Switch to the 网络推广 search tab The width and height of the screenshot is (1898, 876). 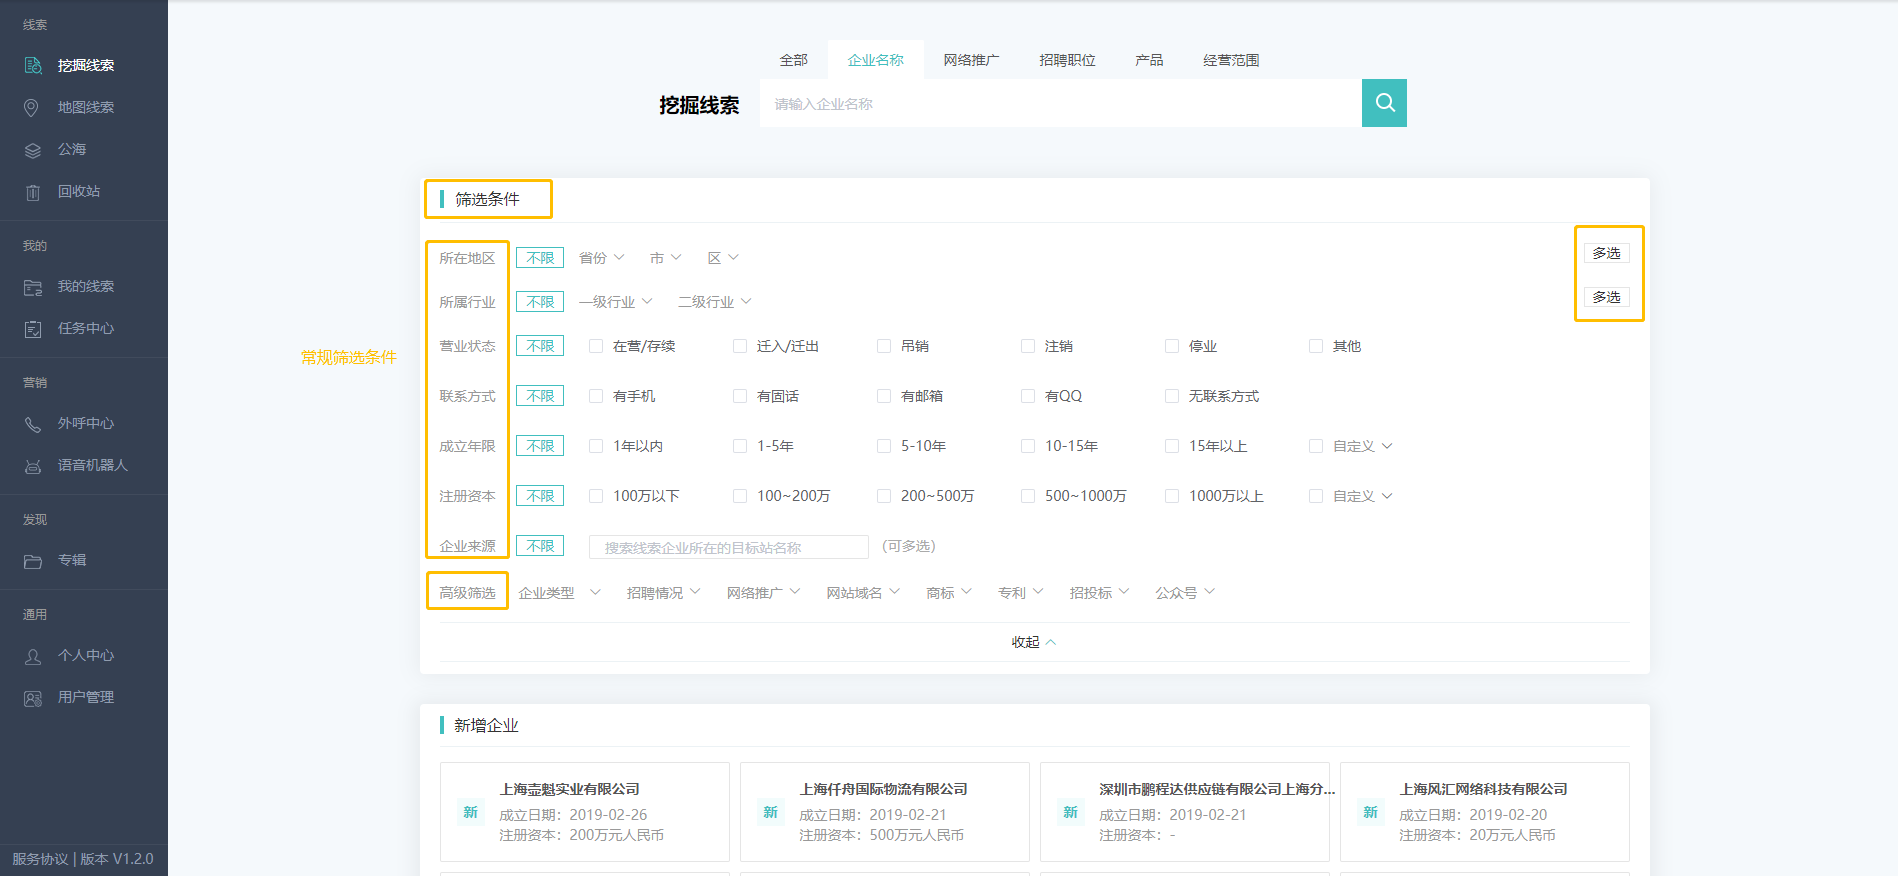pyautogui.click(x=972, y=60)
